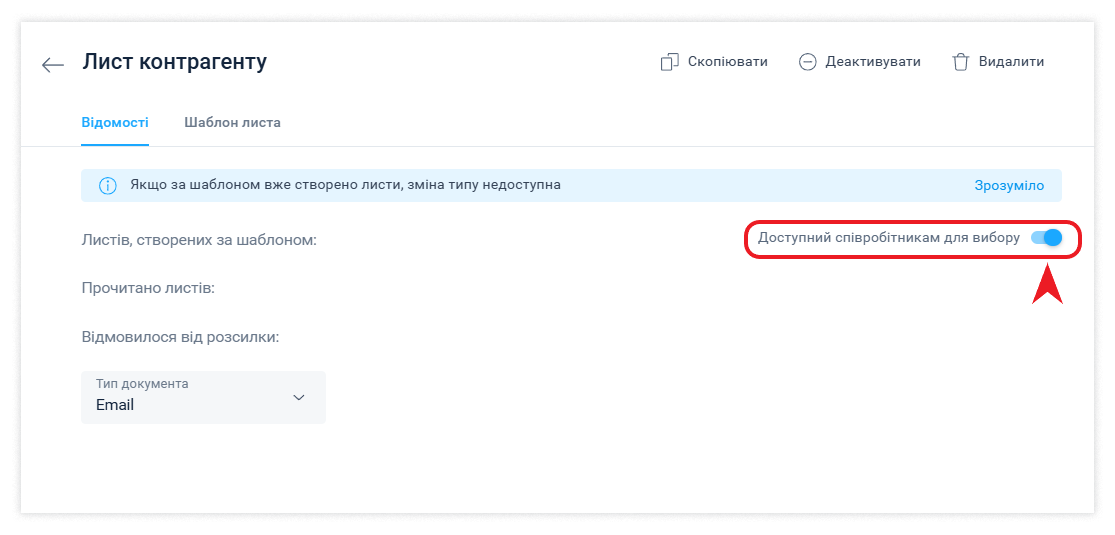Expand the Тип документа chevron arrow
1115x535 pixels.
(298, 397)
